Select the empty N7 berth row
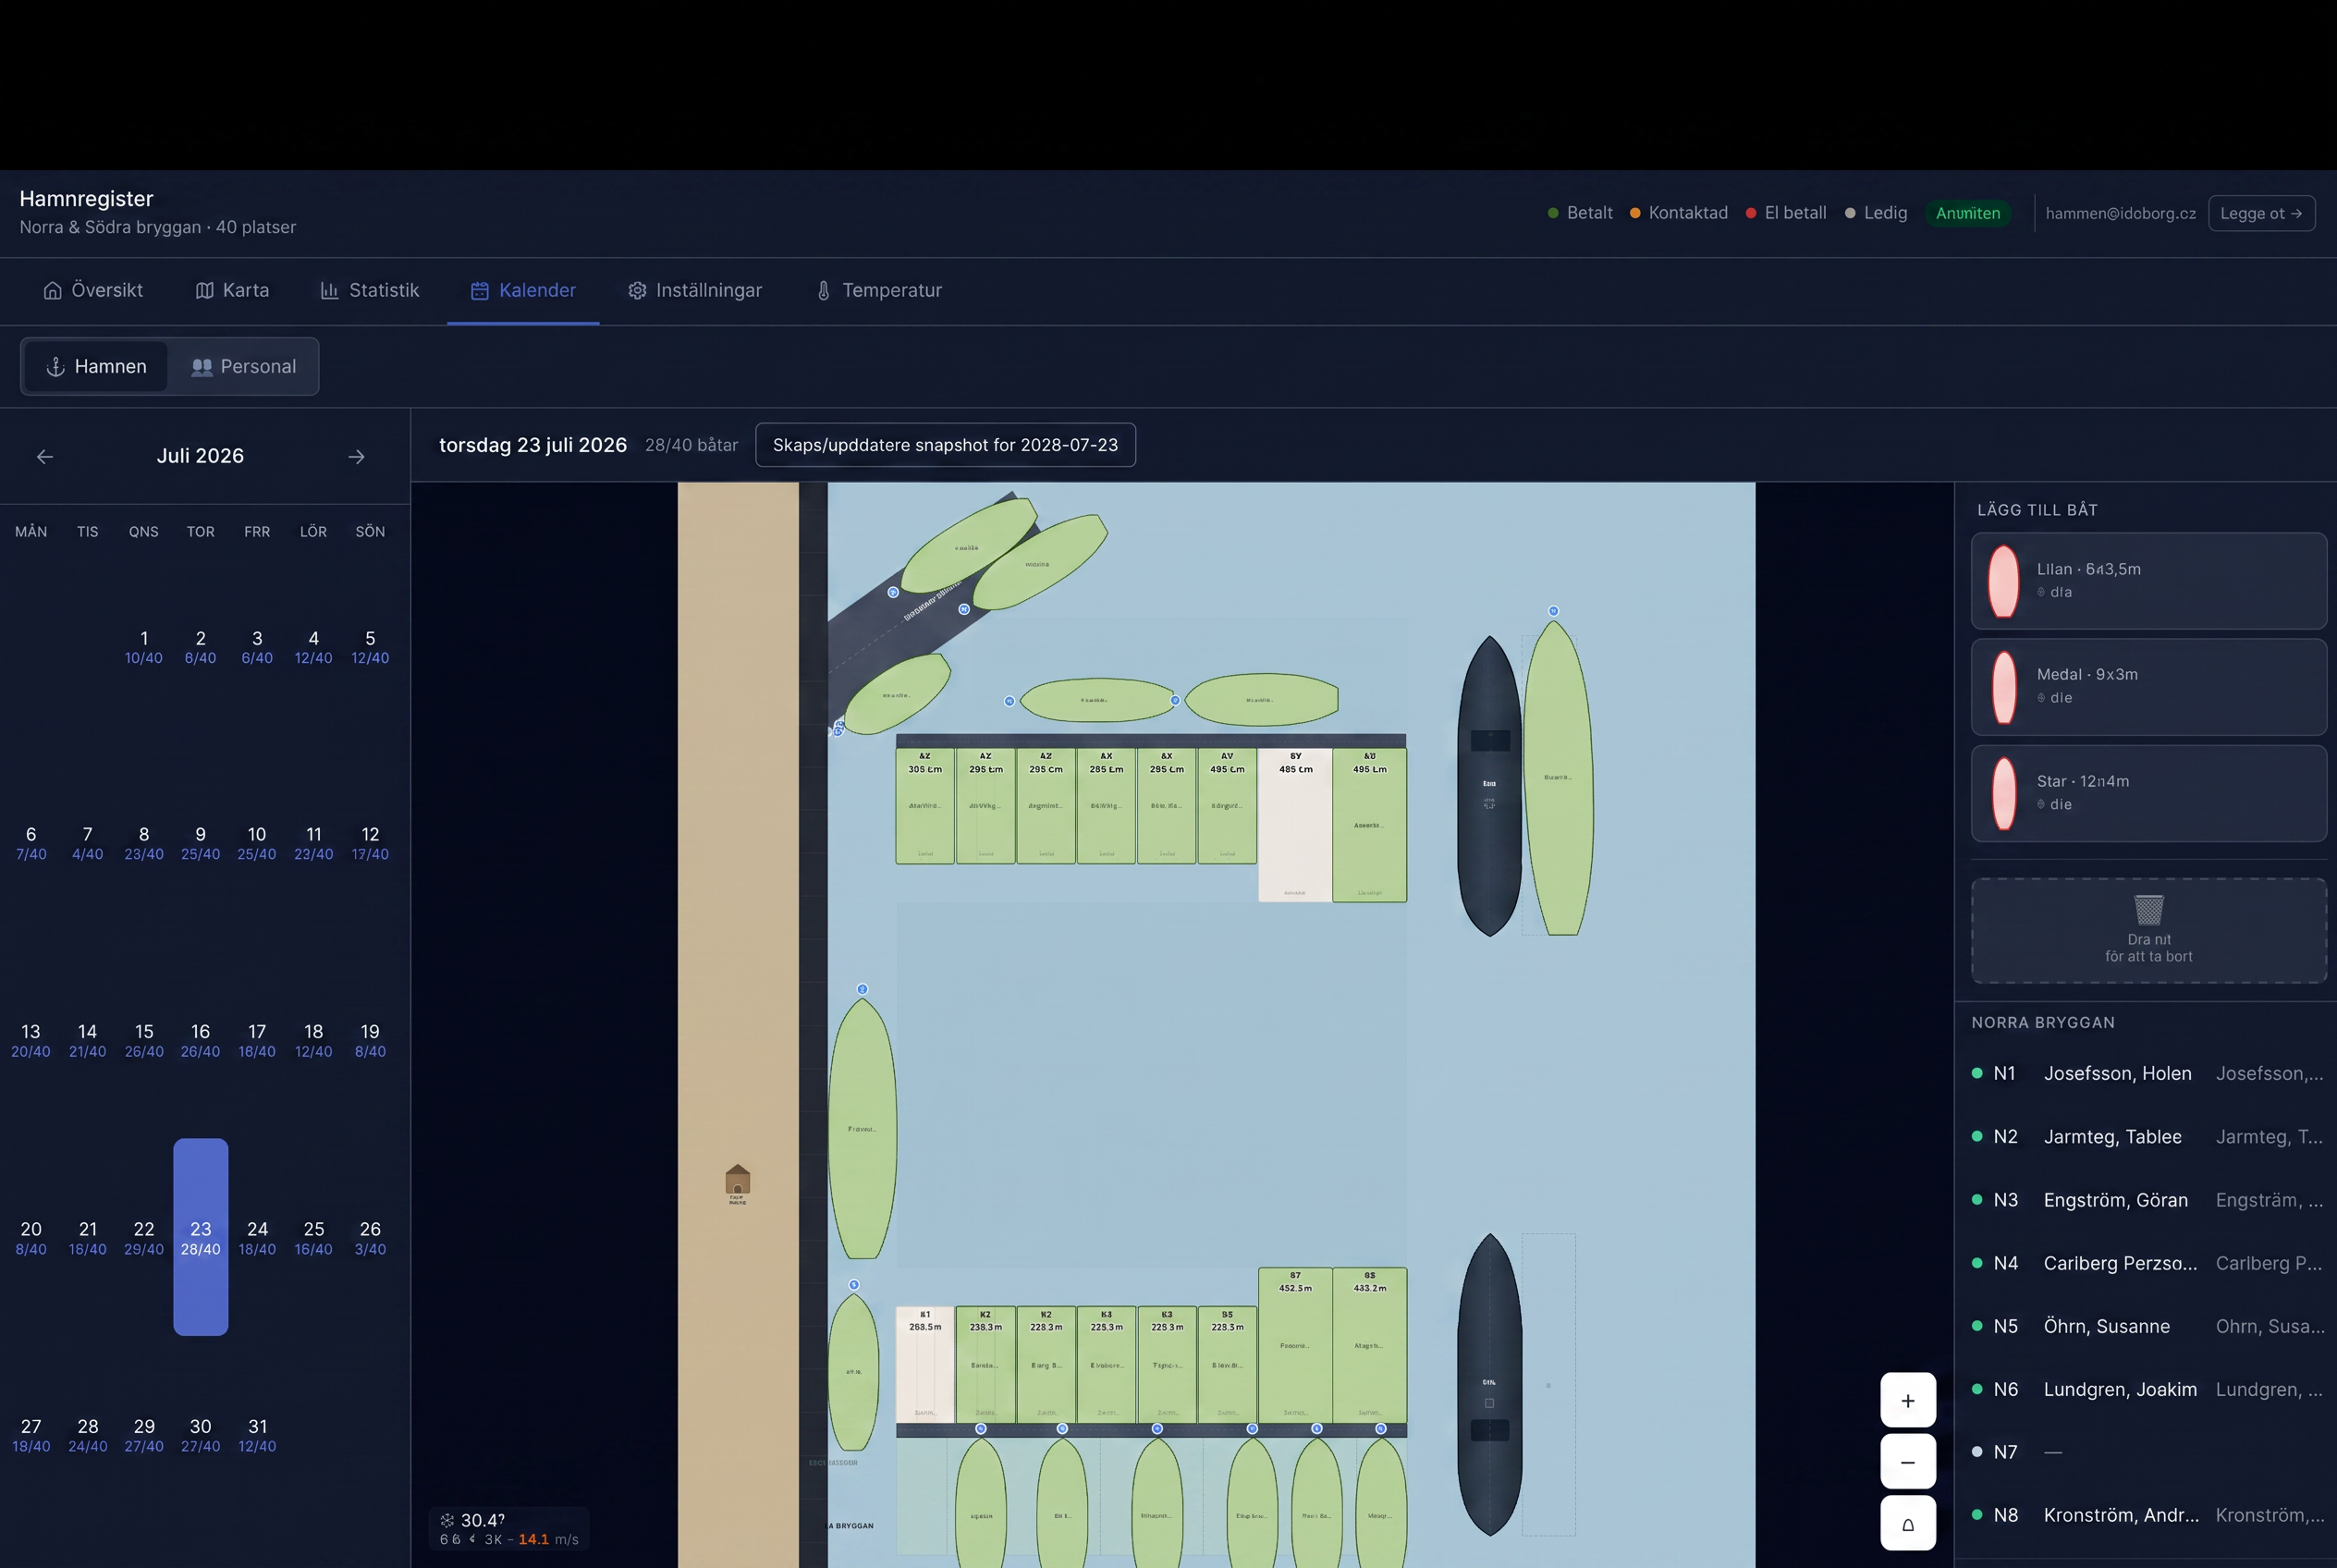The width and height of the screenshot is (2337, 1568). 2148,1452
